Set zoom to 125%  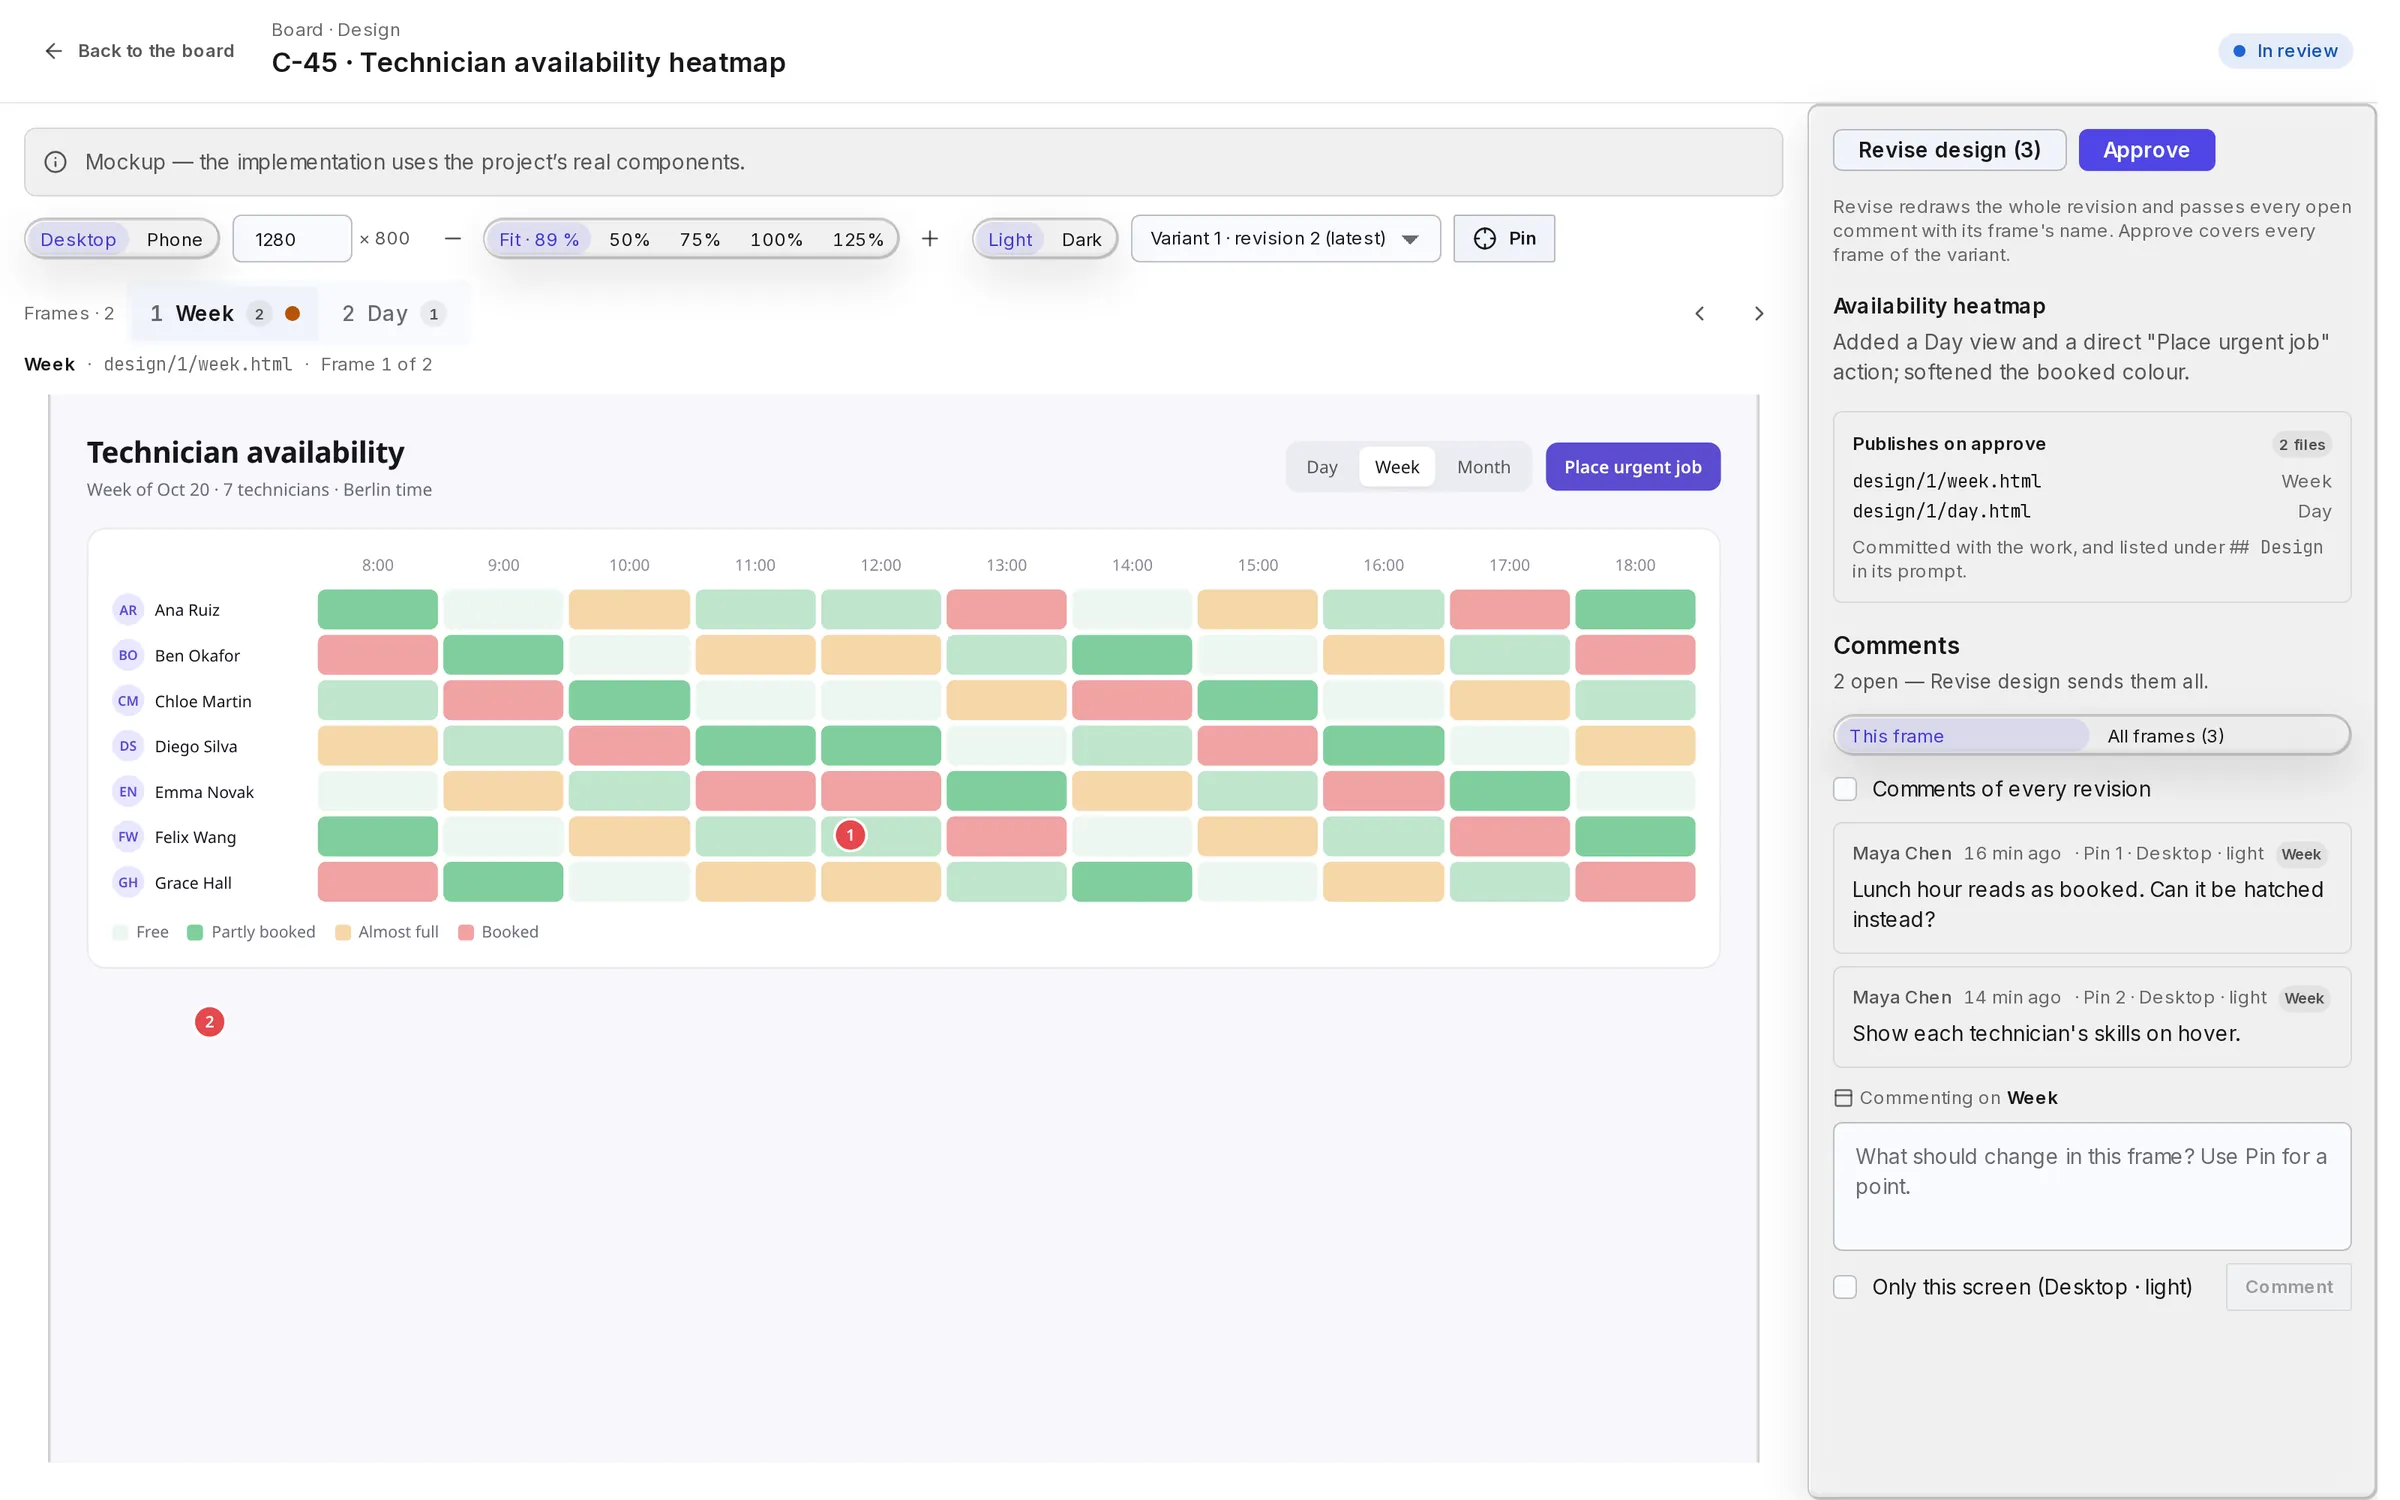(858, 239)
